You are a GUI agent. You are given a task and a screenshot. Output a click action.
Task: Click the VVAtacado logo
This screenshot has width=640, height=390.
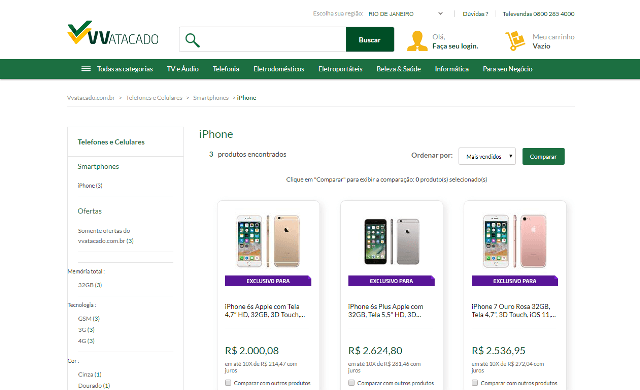pyautogui.click(x=113, y=33)
